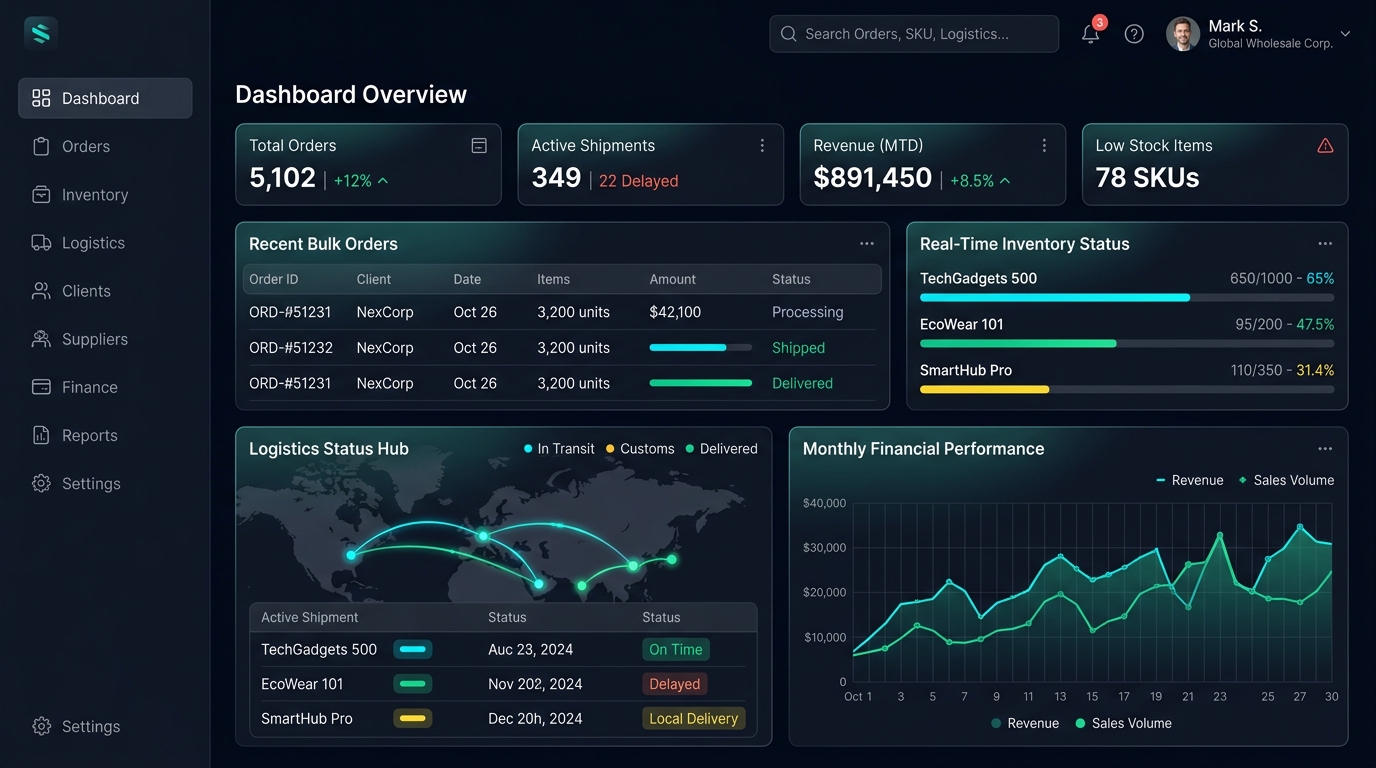The height and width of the screenshot is (768, 1376).
Task: Click Total Orders card icon
Action: pyautogui.click(x=479, y=146)
